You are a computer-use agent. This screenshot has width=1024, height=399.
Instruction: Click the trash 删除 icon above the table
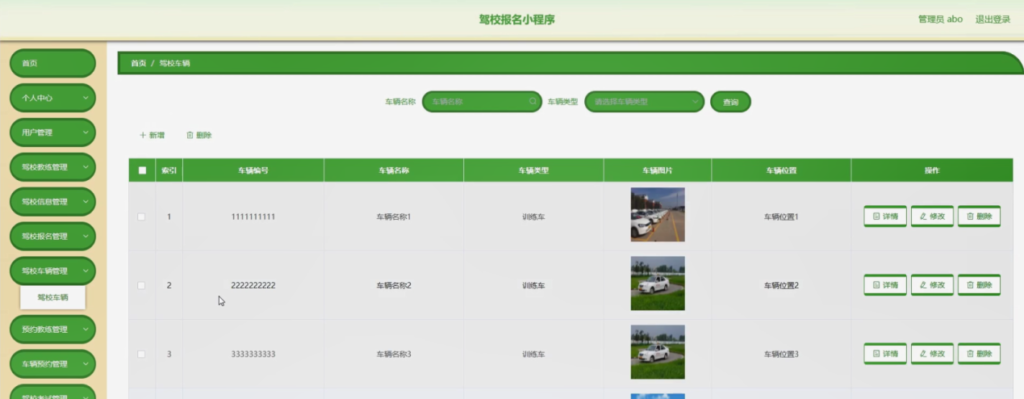(190, 135)
